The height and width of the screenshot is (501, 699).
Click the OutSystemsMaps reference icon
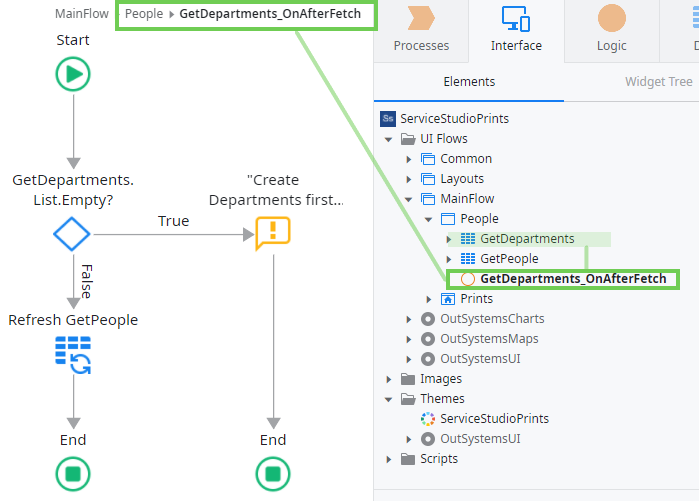pos(428,339)
